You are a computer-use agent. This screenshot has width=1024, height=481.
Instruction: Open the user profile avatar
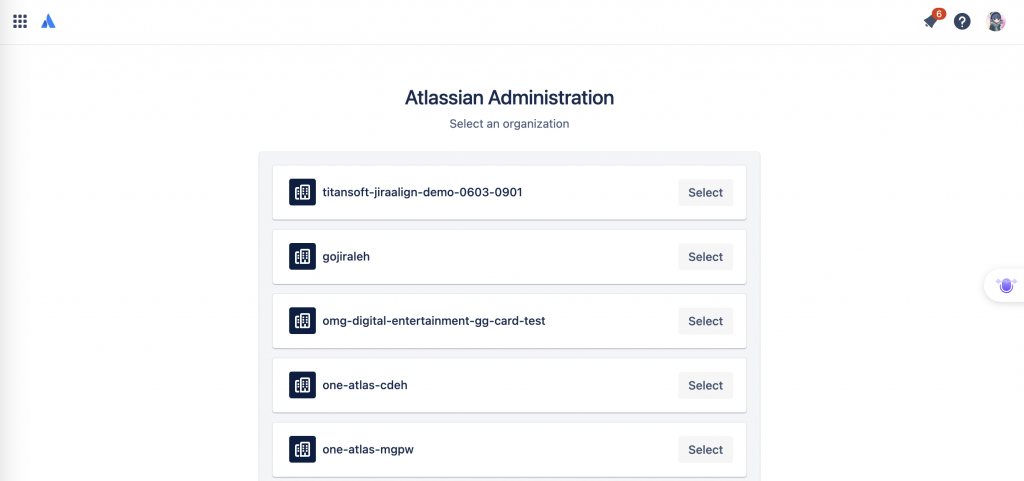pos(995,22)
